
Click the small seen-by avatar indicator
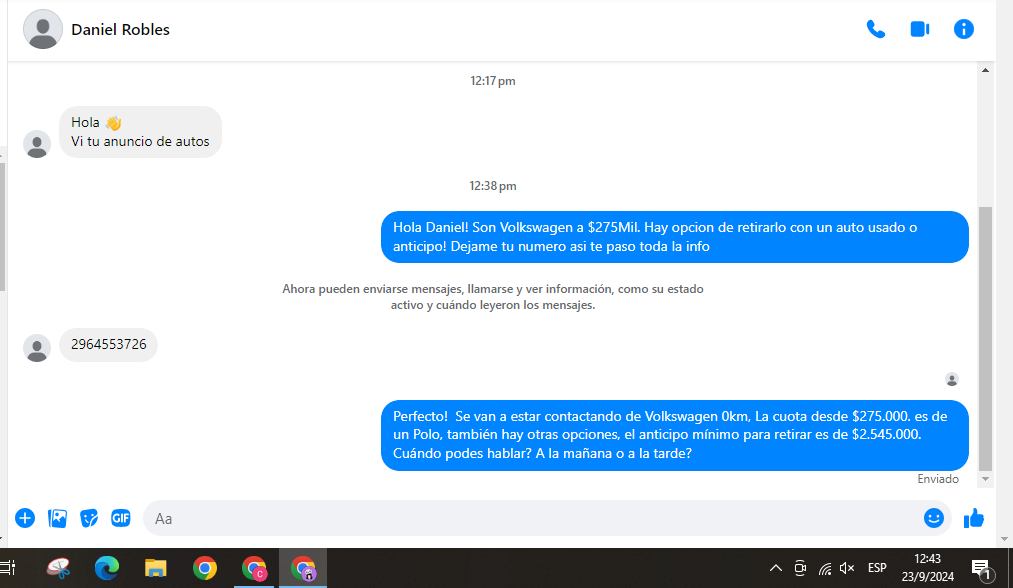click(x=952, y=379)
